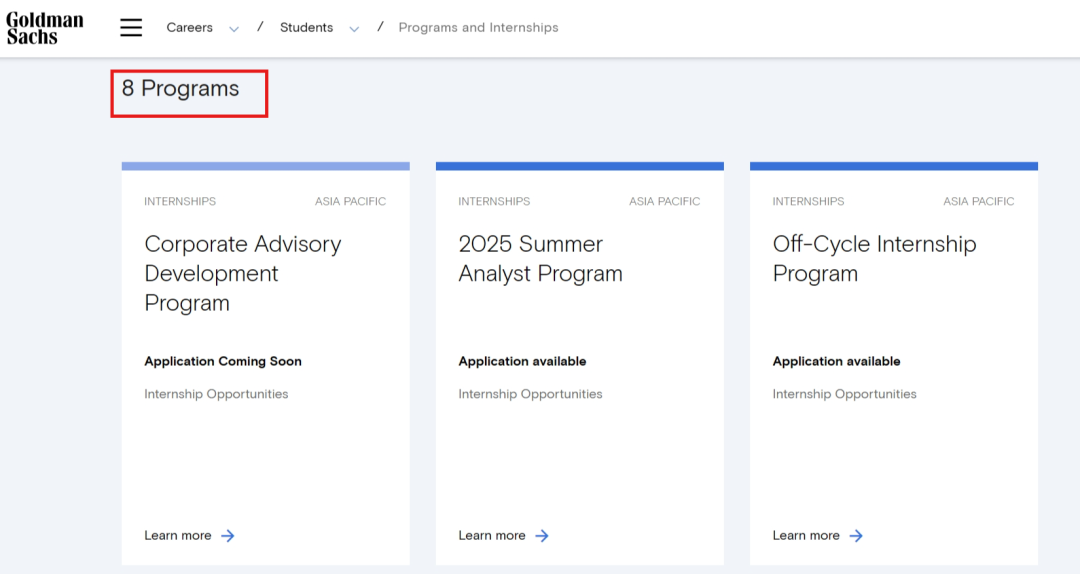Click arrow icon on Off-Cycle Internship card
Image resolution: width=1080 pixels, height=574 pixels.
pos(856,535)
